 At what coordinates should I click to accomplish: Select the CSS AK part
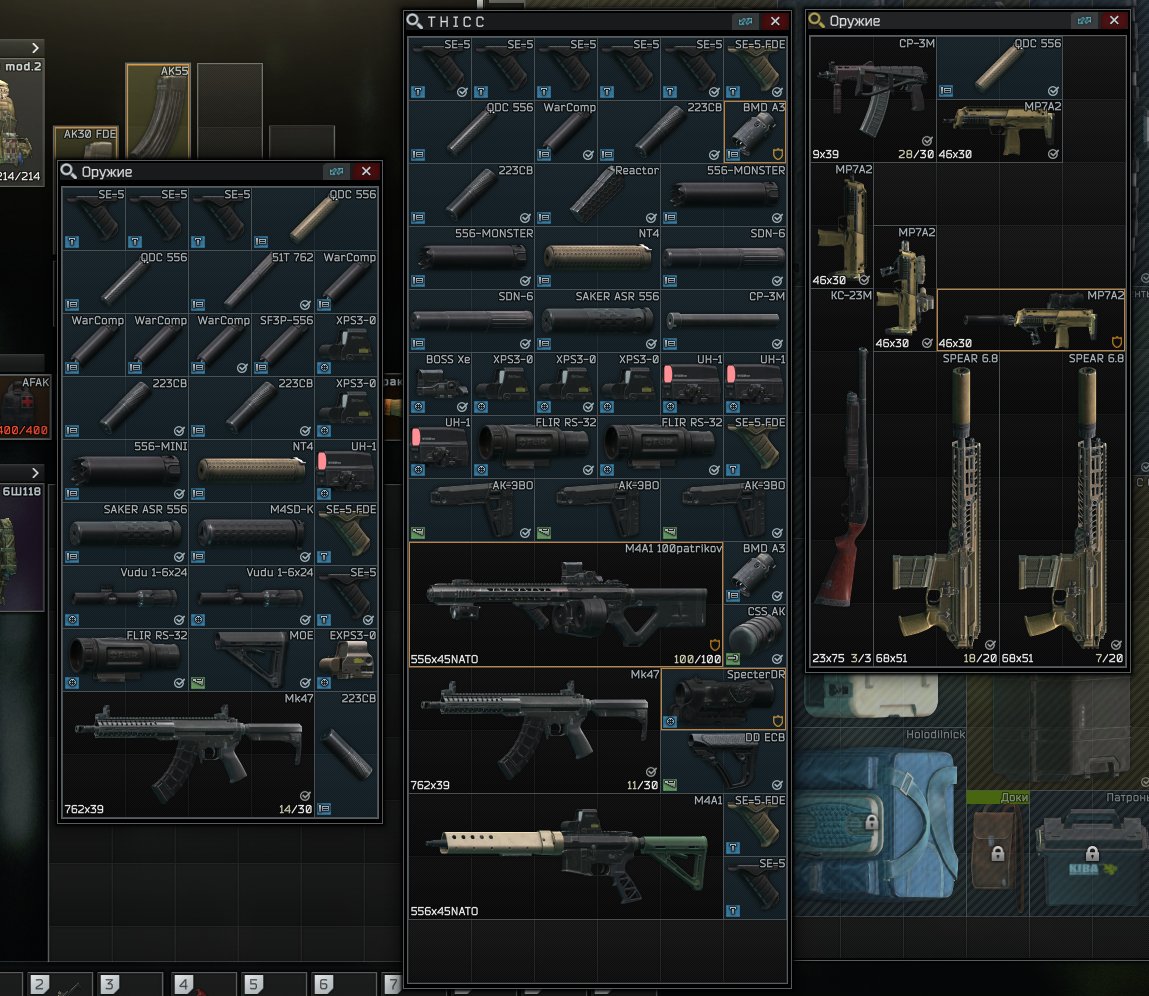point(755,636)
